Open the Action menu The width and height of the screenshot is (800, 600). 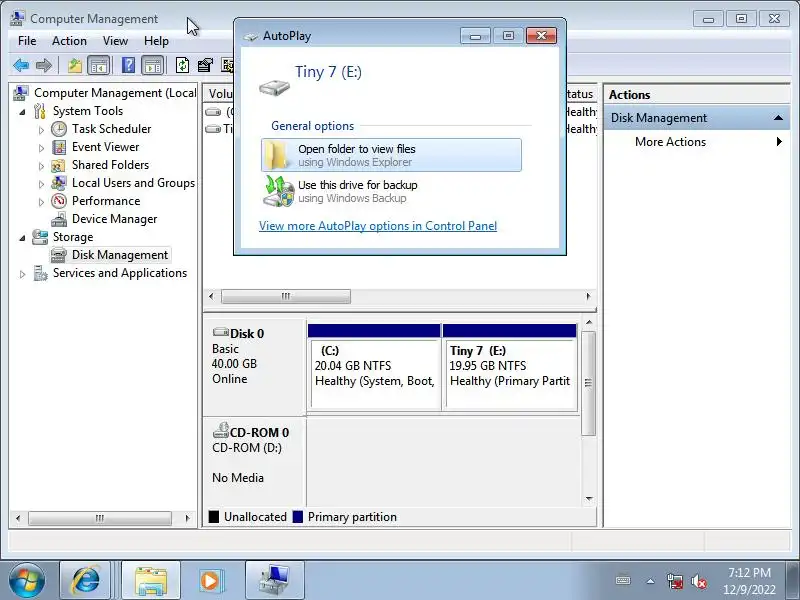[x=69, y=41]
